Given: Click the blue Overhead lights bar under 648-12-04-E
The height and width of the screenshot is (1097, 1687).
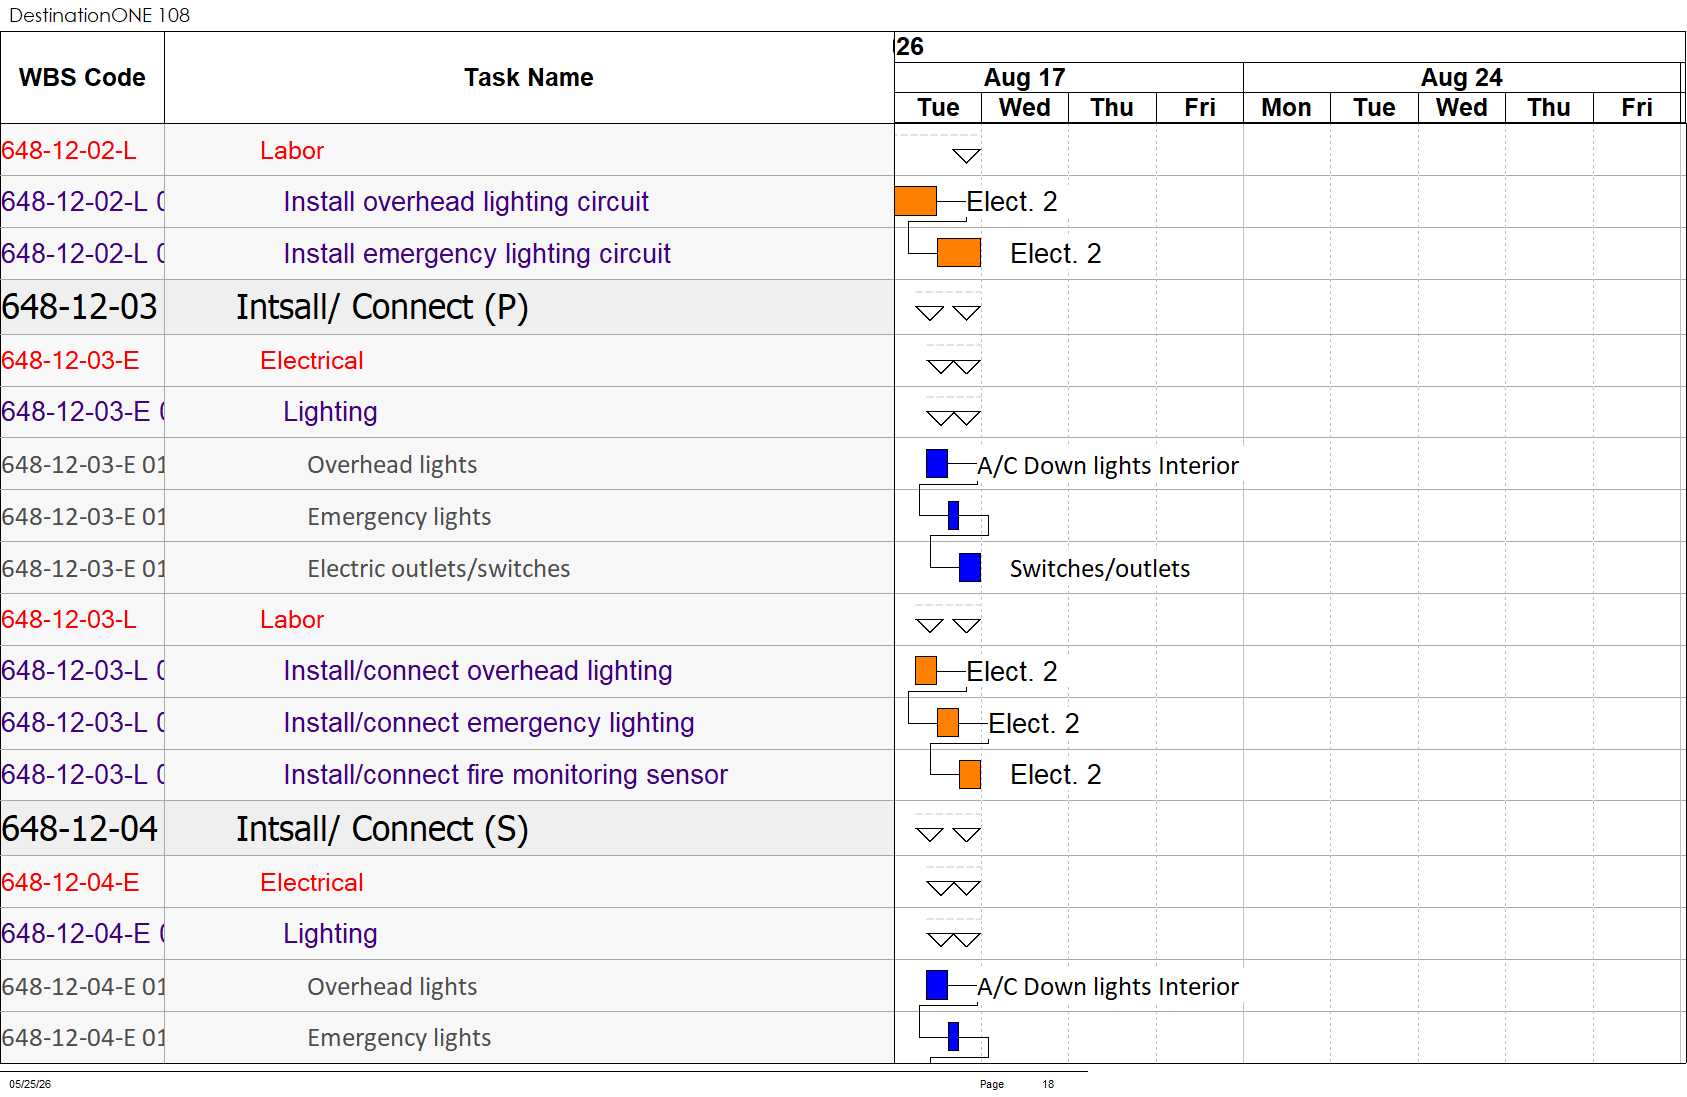Looking at the screenshot, I should click(937, 985).
